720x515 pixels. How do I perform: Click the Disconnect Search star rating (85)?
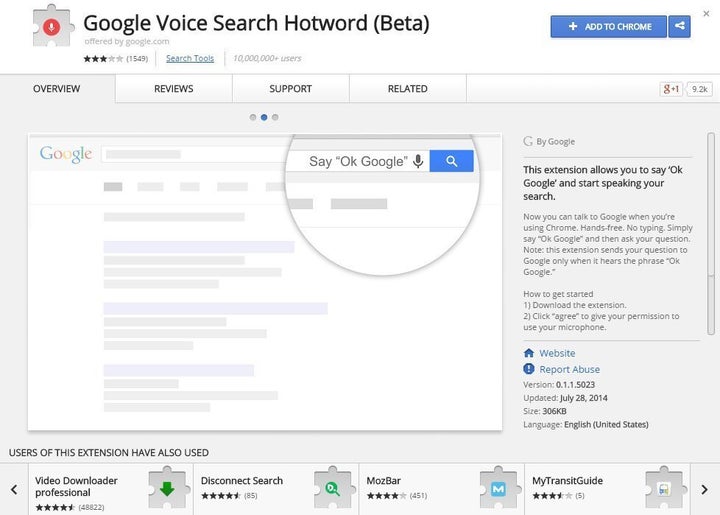229,496
